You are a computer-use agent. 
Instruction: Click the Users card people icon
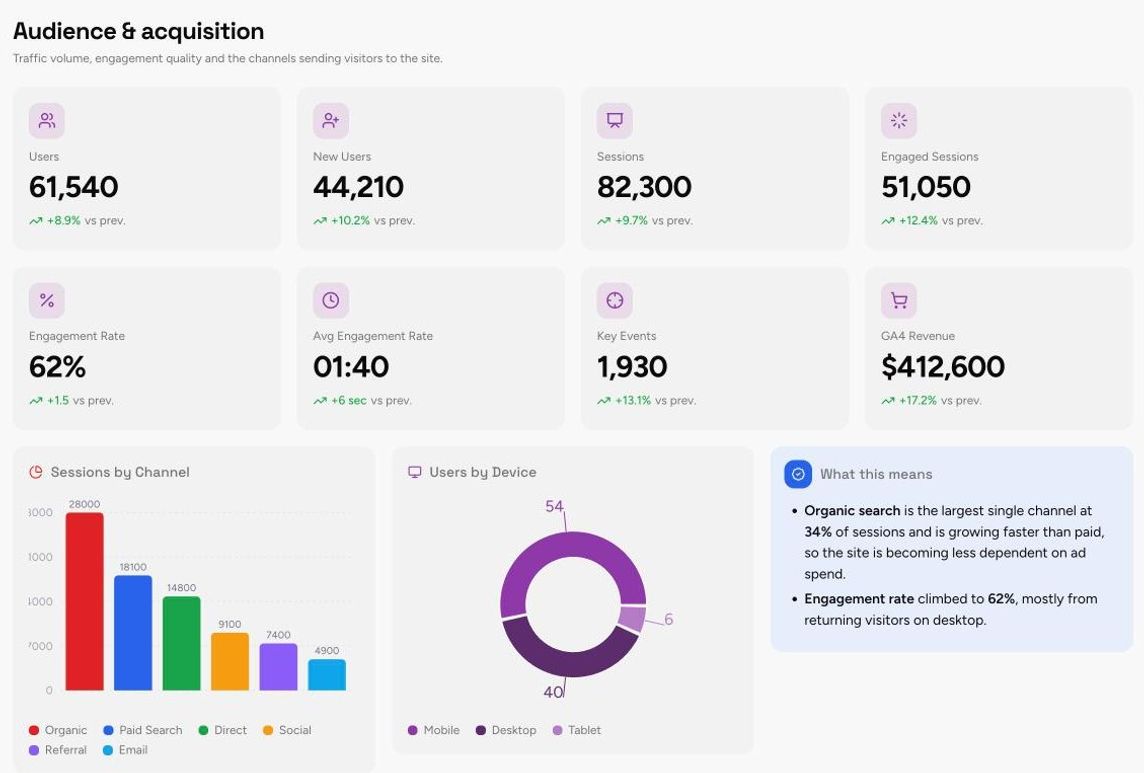(47, 120)
